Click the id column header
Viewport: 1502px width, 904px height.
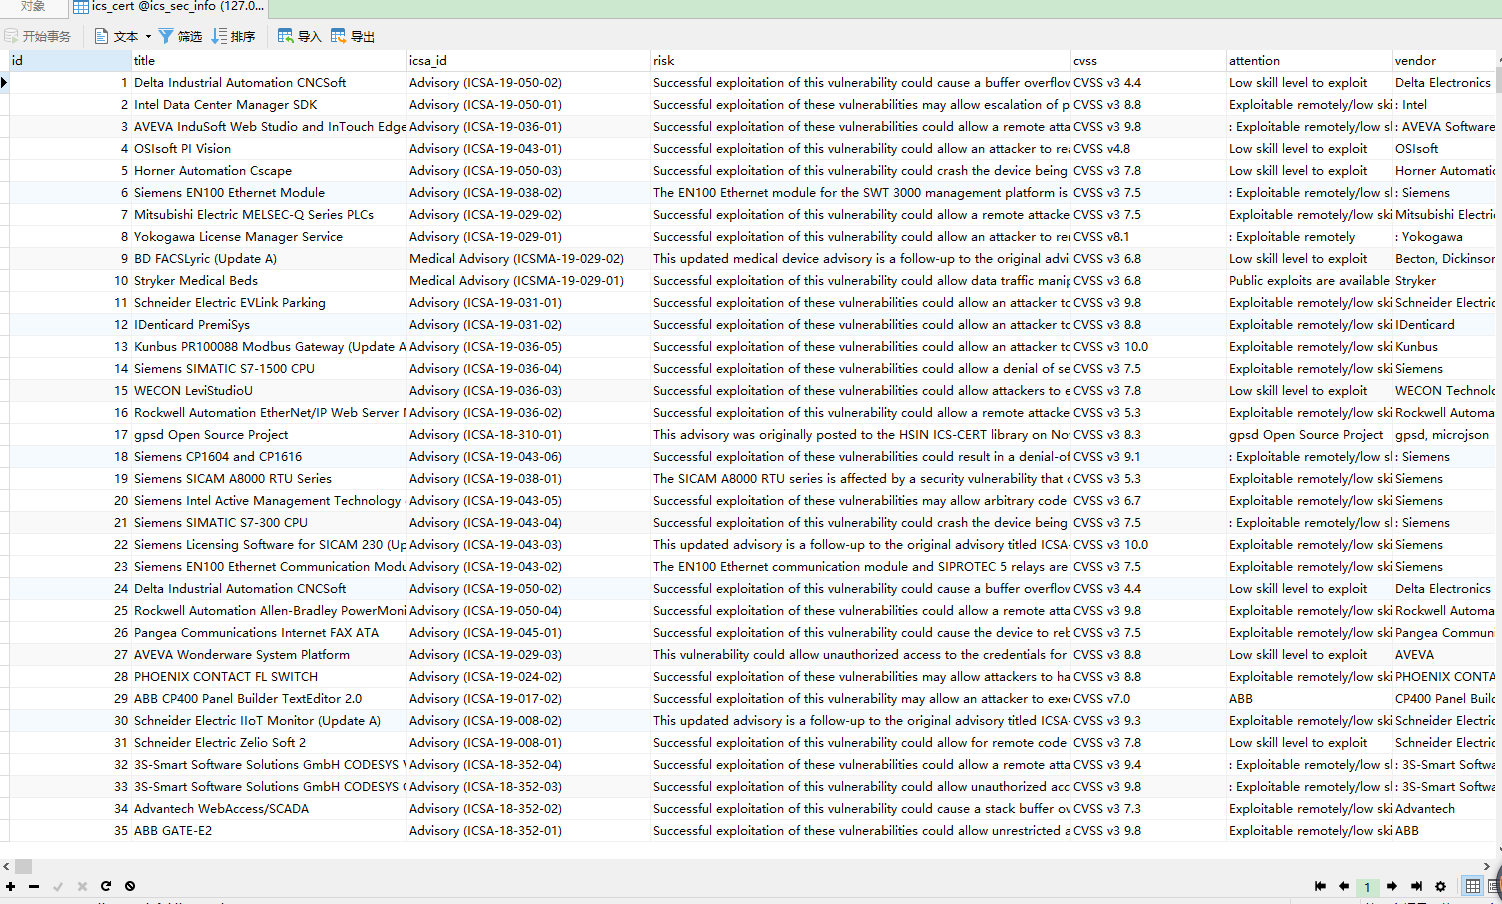click(x=70, y=61)
